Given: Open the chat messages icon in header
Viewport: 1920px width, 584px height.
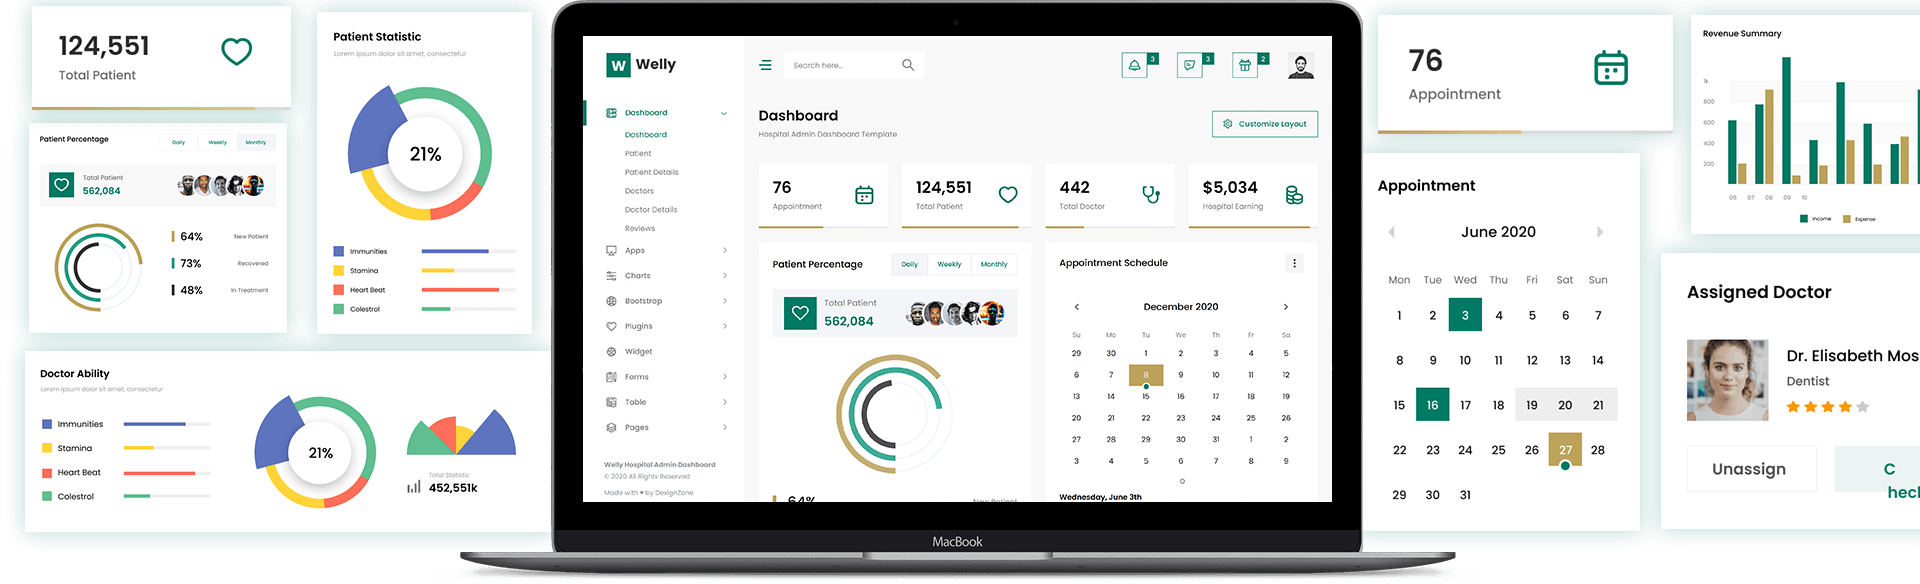Looking at the screenshot, I should [x=1189, y=66].
